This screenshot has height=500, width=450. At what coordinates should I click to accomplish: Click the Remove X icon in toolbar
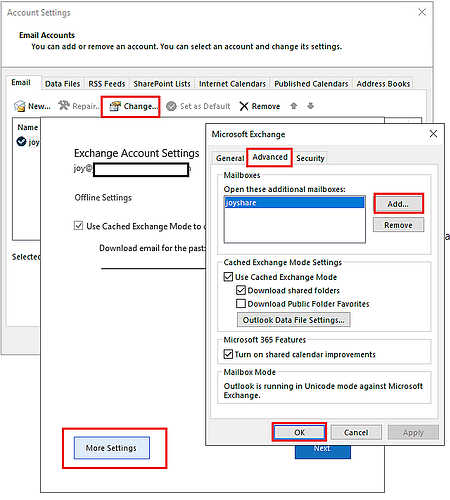(244, 106)
